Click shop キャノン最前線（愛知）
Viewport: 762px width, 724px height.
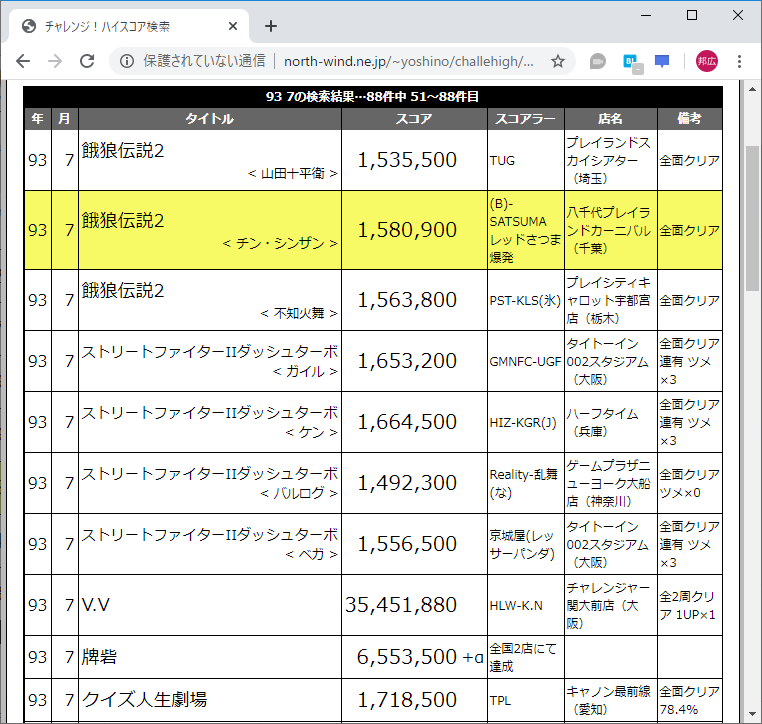coord(608,701)
